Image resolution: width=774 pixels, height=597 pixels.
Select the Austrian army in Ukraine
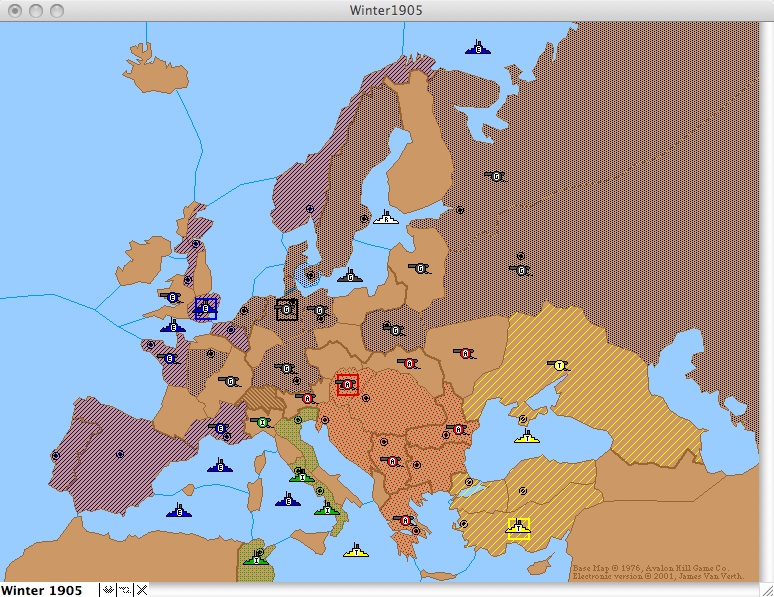pyautogui.click(x=464, y=353)
